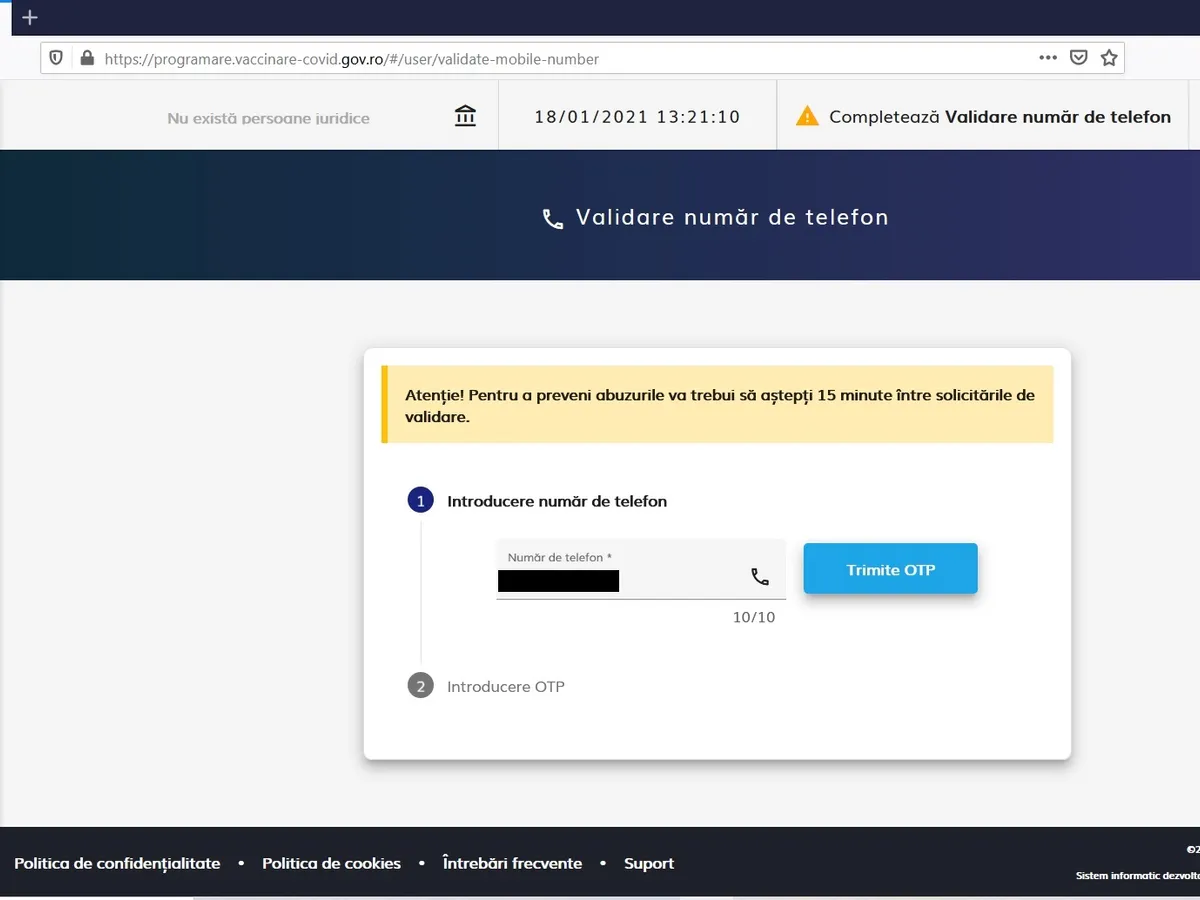Viewport: 1200px width, 900px height.
Task: Open Politica de cookies footer link
Action: pyautogui.click(x=331, y=863)
